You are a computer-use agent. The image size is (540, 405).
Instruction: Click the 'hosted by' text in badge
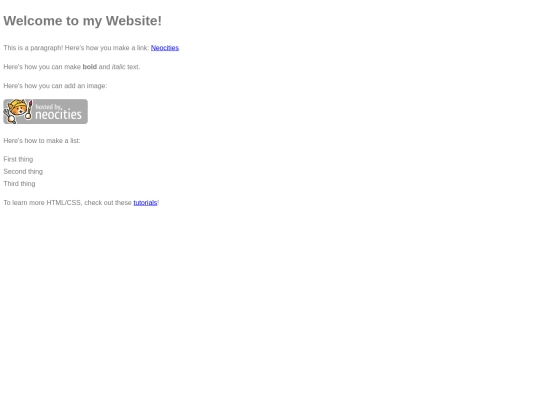49,107
